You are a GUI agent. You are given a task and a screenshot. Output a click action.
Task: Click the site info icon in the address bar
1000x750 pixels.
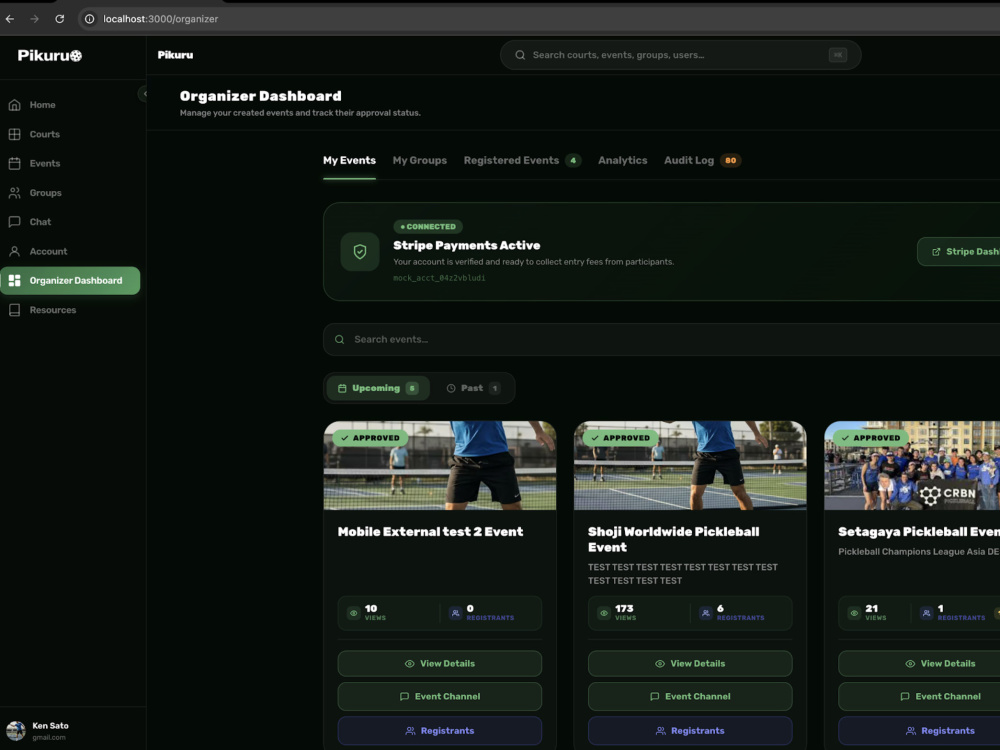(x=90, y=19)
